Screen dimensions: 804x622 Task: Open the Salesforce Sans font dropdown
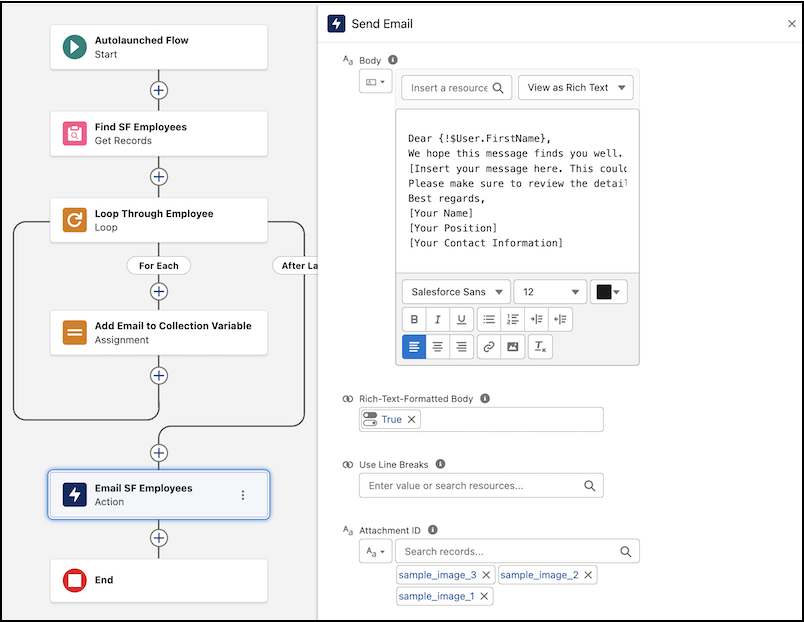tap(456, 292)
